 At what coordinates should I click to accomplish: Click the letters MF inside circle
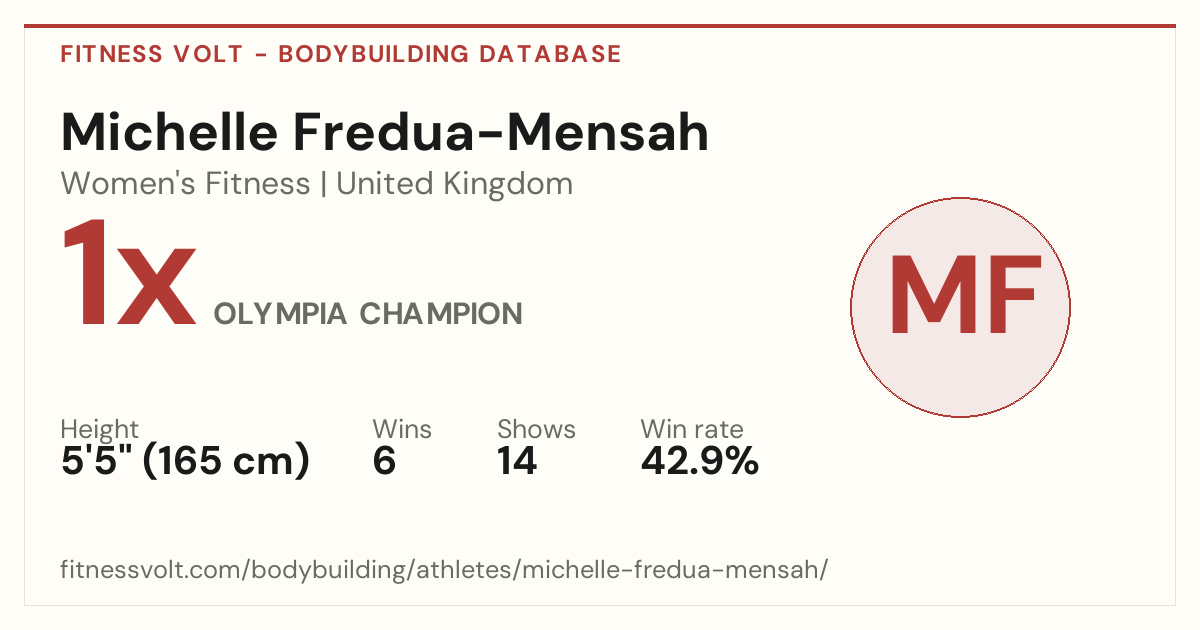click(x=962, y=294)
